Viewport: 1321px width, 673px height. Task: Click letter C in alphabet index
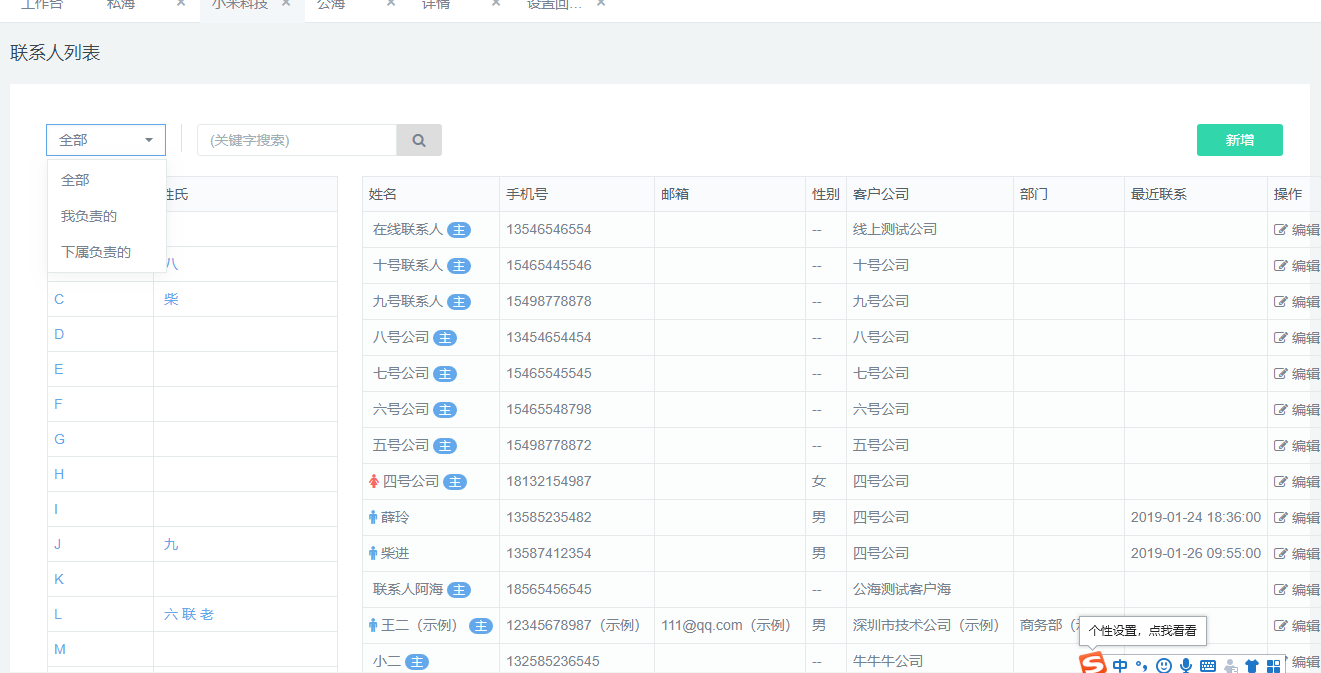59,299
